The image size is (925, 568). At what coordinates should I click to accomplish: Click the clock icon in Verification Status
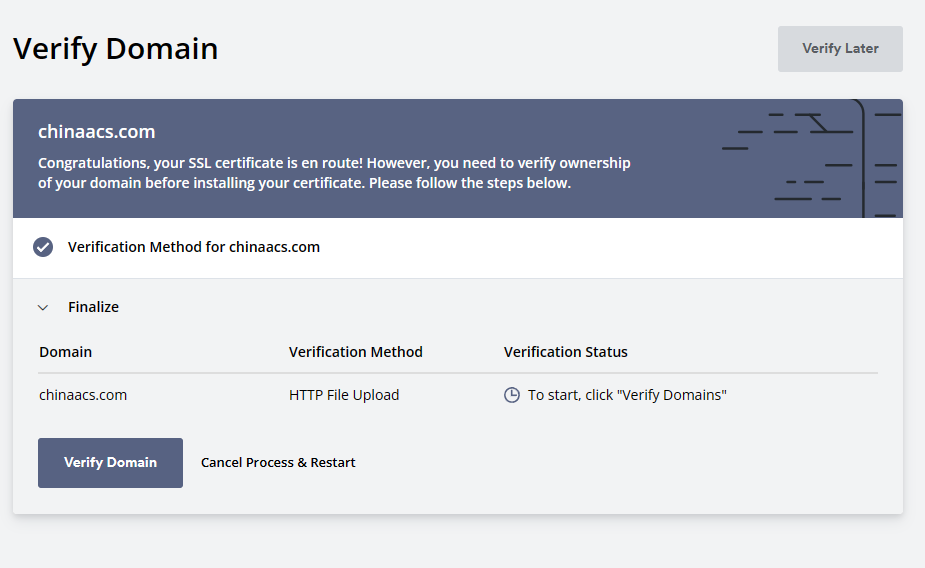pyautogui.click(x=511, y=395)
